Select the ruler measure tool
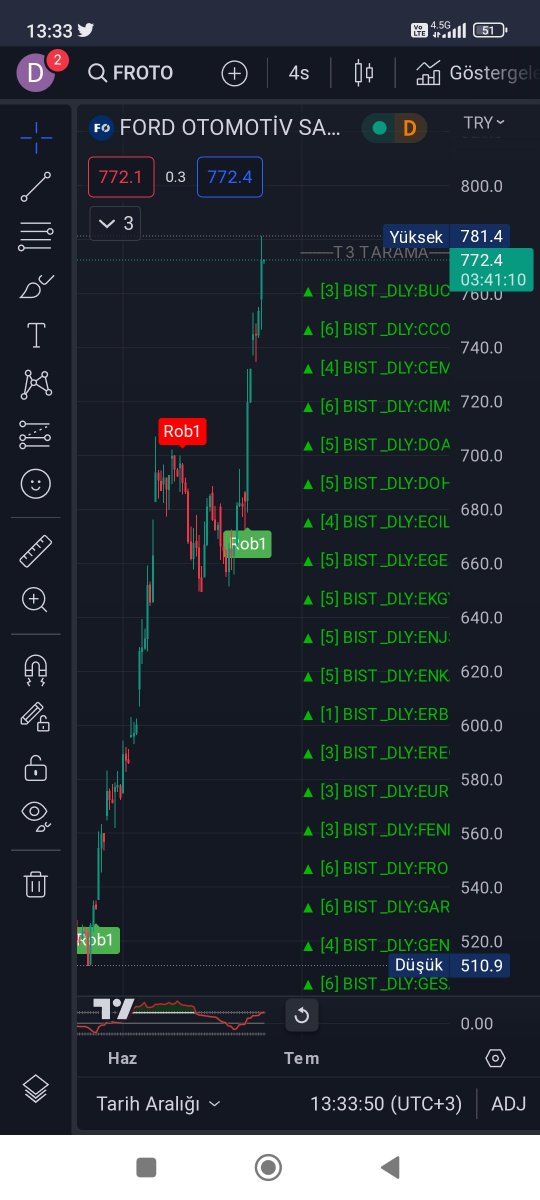Image resolution: width=540 pixels, height=1200 pixels. 36,550
